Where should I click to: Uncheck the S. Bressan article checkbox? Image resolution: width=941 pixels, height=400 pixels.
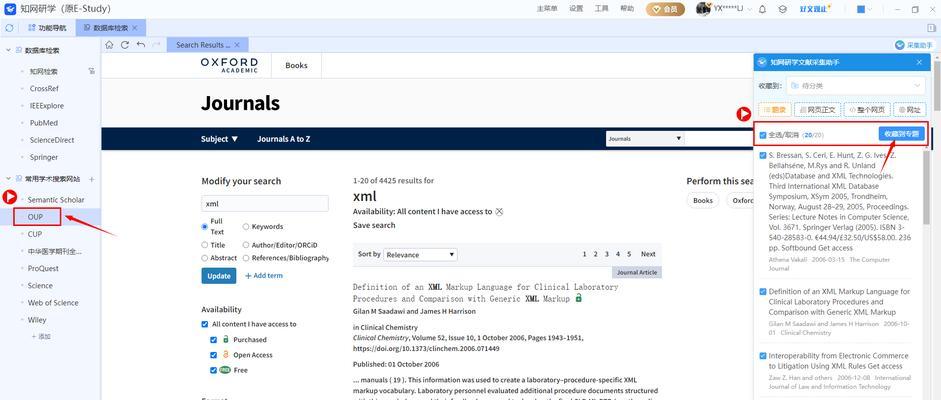[x=763, y=155]
